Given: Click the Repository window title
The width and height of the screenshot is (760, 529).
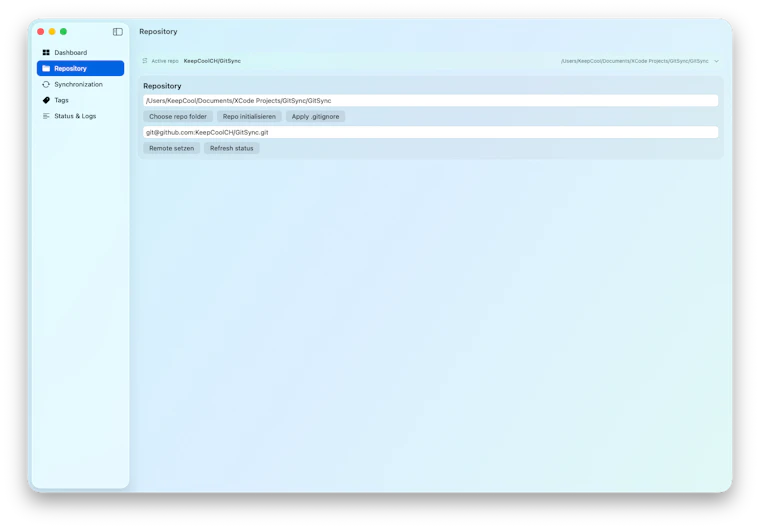Looking at the screenshot, I should tap(158, 32).
